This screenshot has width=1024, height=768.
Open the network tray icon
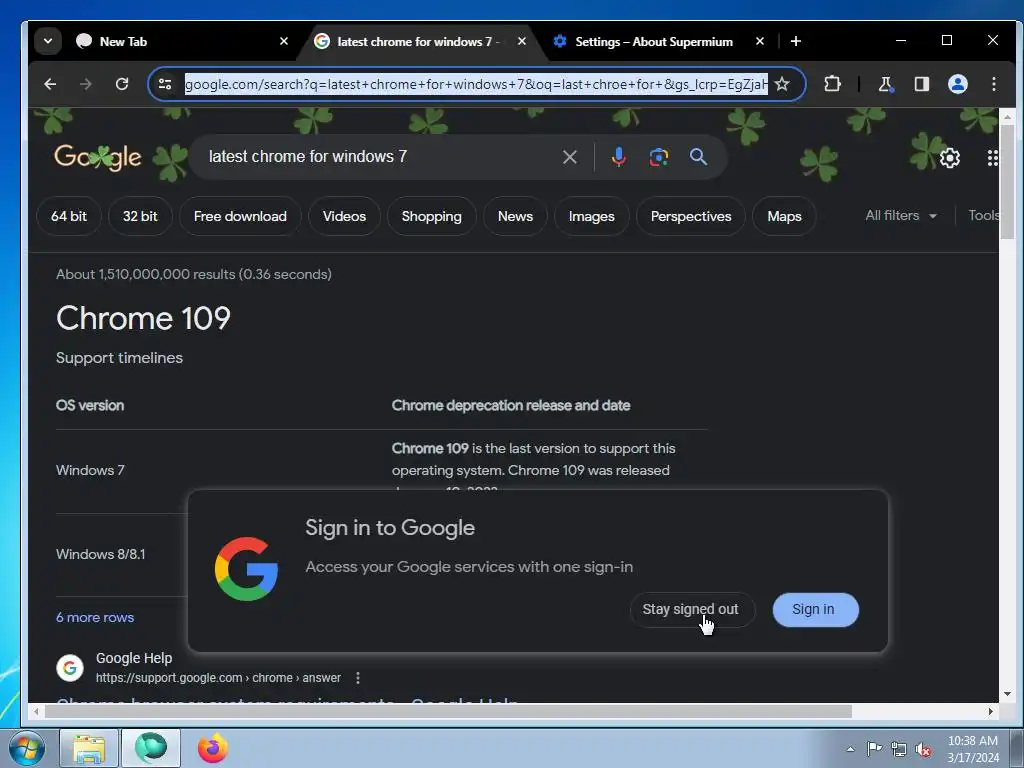(x=899, y=749)
